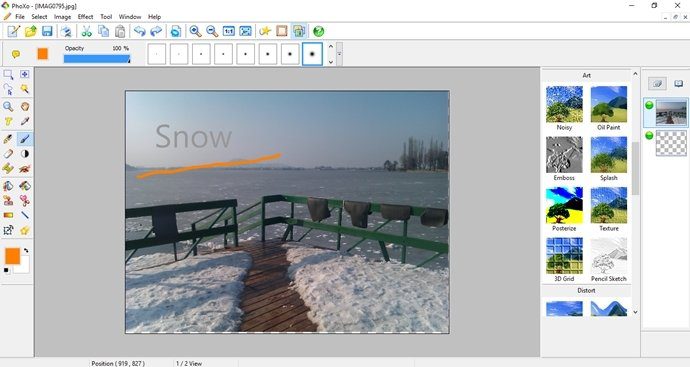Open the Image menu
Viewport: 690px width, 367px height.
[x=62, y=17]
